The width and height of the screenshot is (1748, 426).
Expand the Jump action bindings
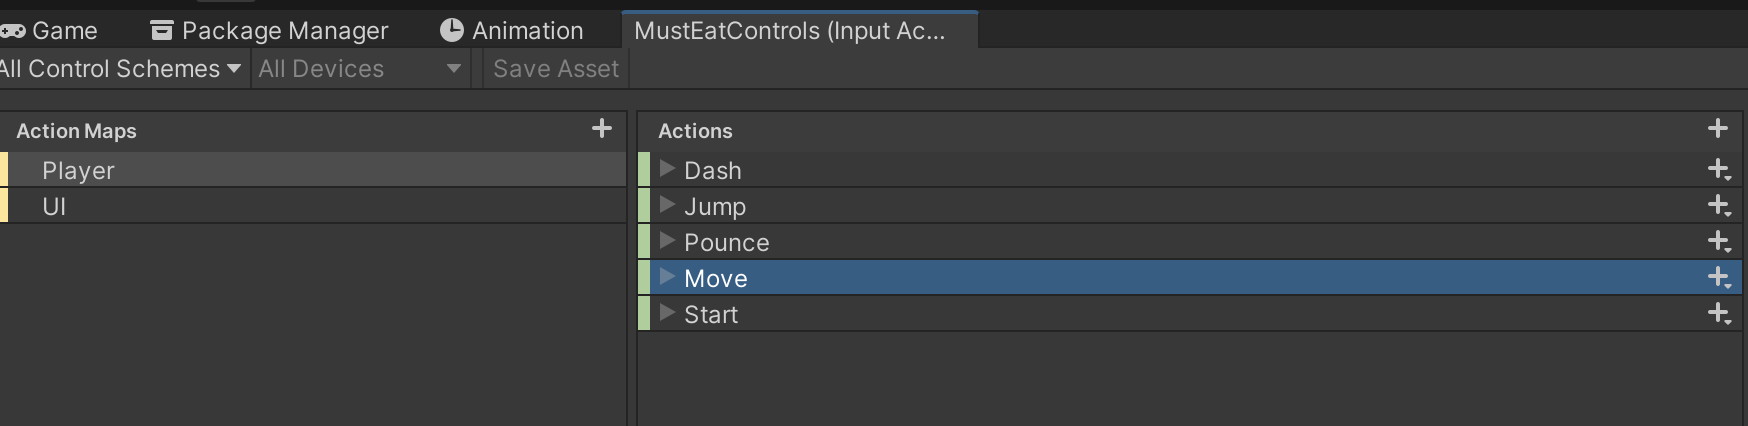coord(668,205)
